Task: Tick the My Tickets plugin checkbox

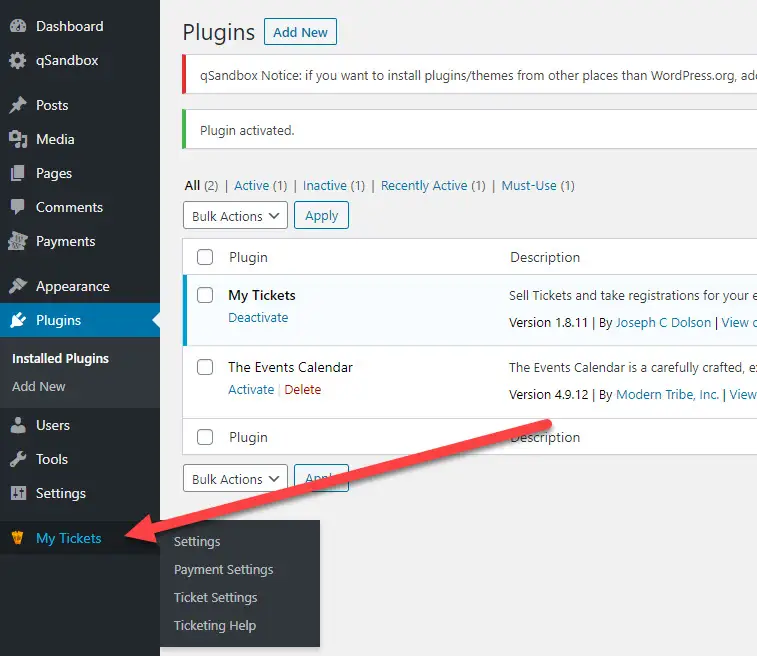Action: click(x=205, y=295)
